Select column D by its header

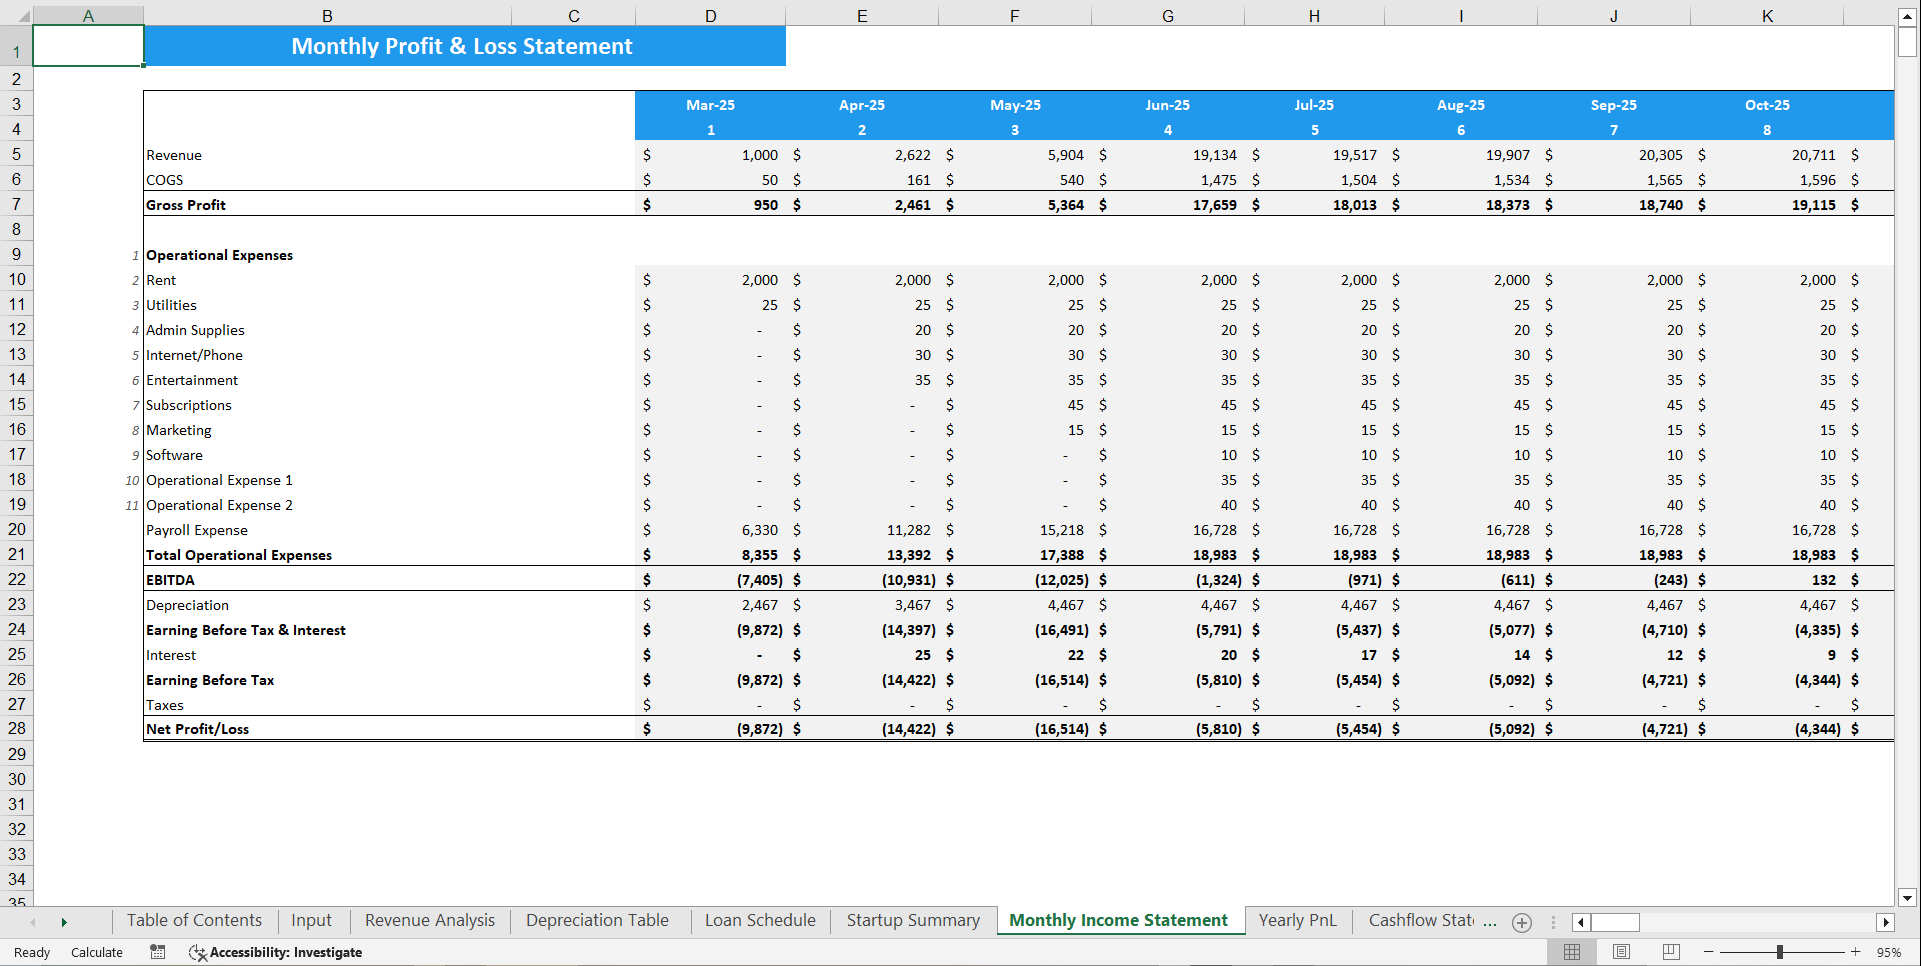[710, 15]
